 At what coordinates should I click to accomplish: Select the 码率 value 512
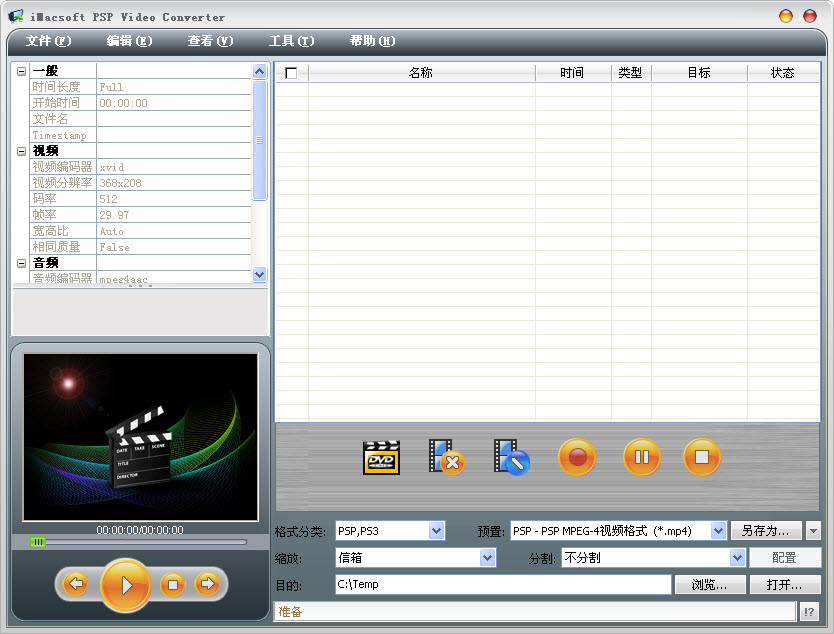[x=173, y=199]
